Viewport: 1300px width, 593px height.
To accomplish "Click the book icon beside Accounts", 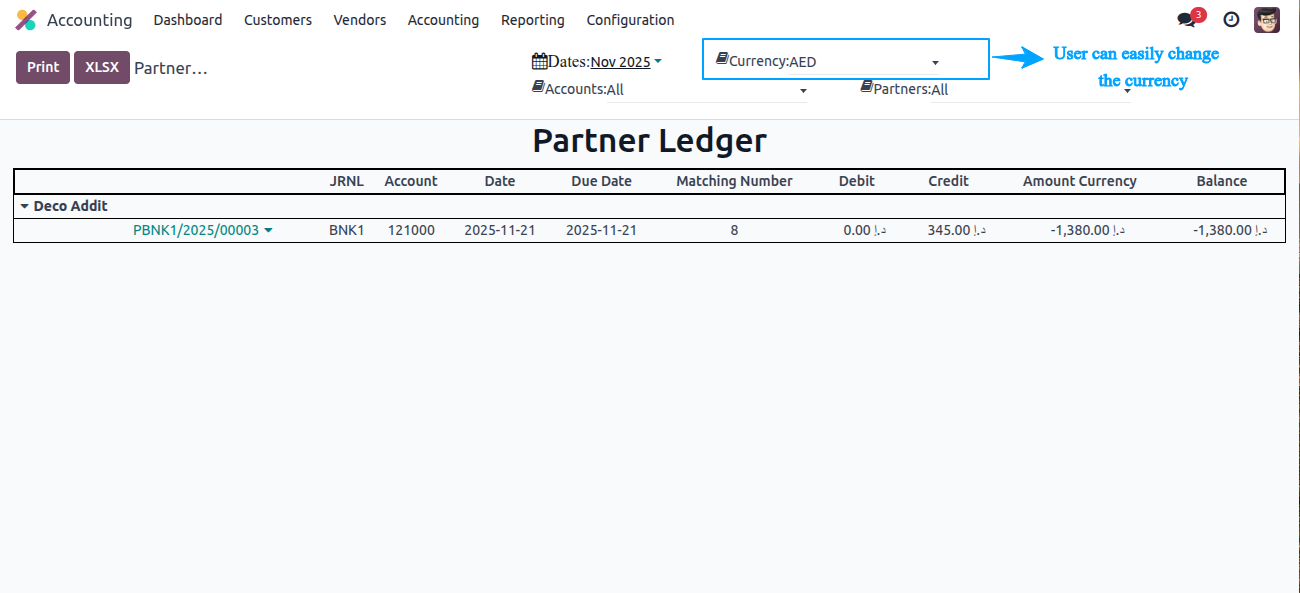I will click(538, 88).
